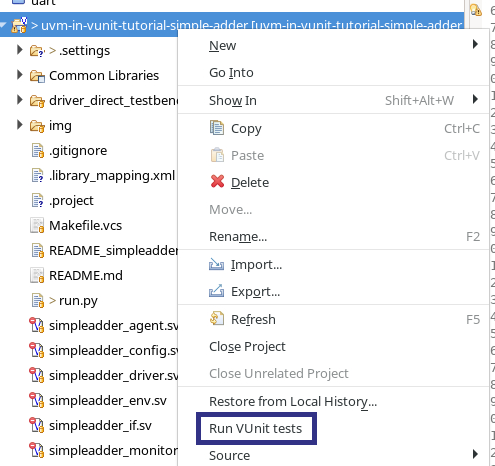This screenshot has height=466, width=495.
Task: Select the .settings folder name
Action: [x=84, y=51]
